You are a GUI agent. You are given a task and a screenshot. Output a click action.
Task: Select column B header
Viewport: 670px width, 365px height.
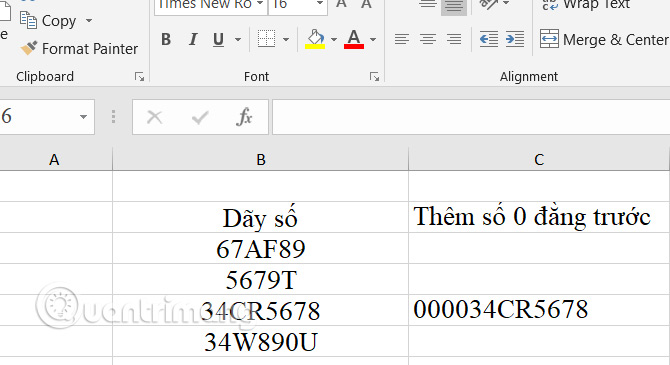tap(260, 160)
